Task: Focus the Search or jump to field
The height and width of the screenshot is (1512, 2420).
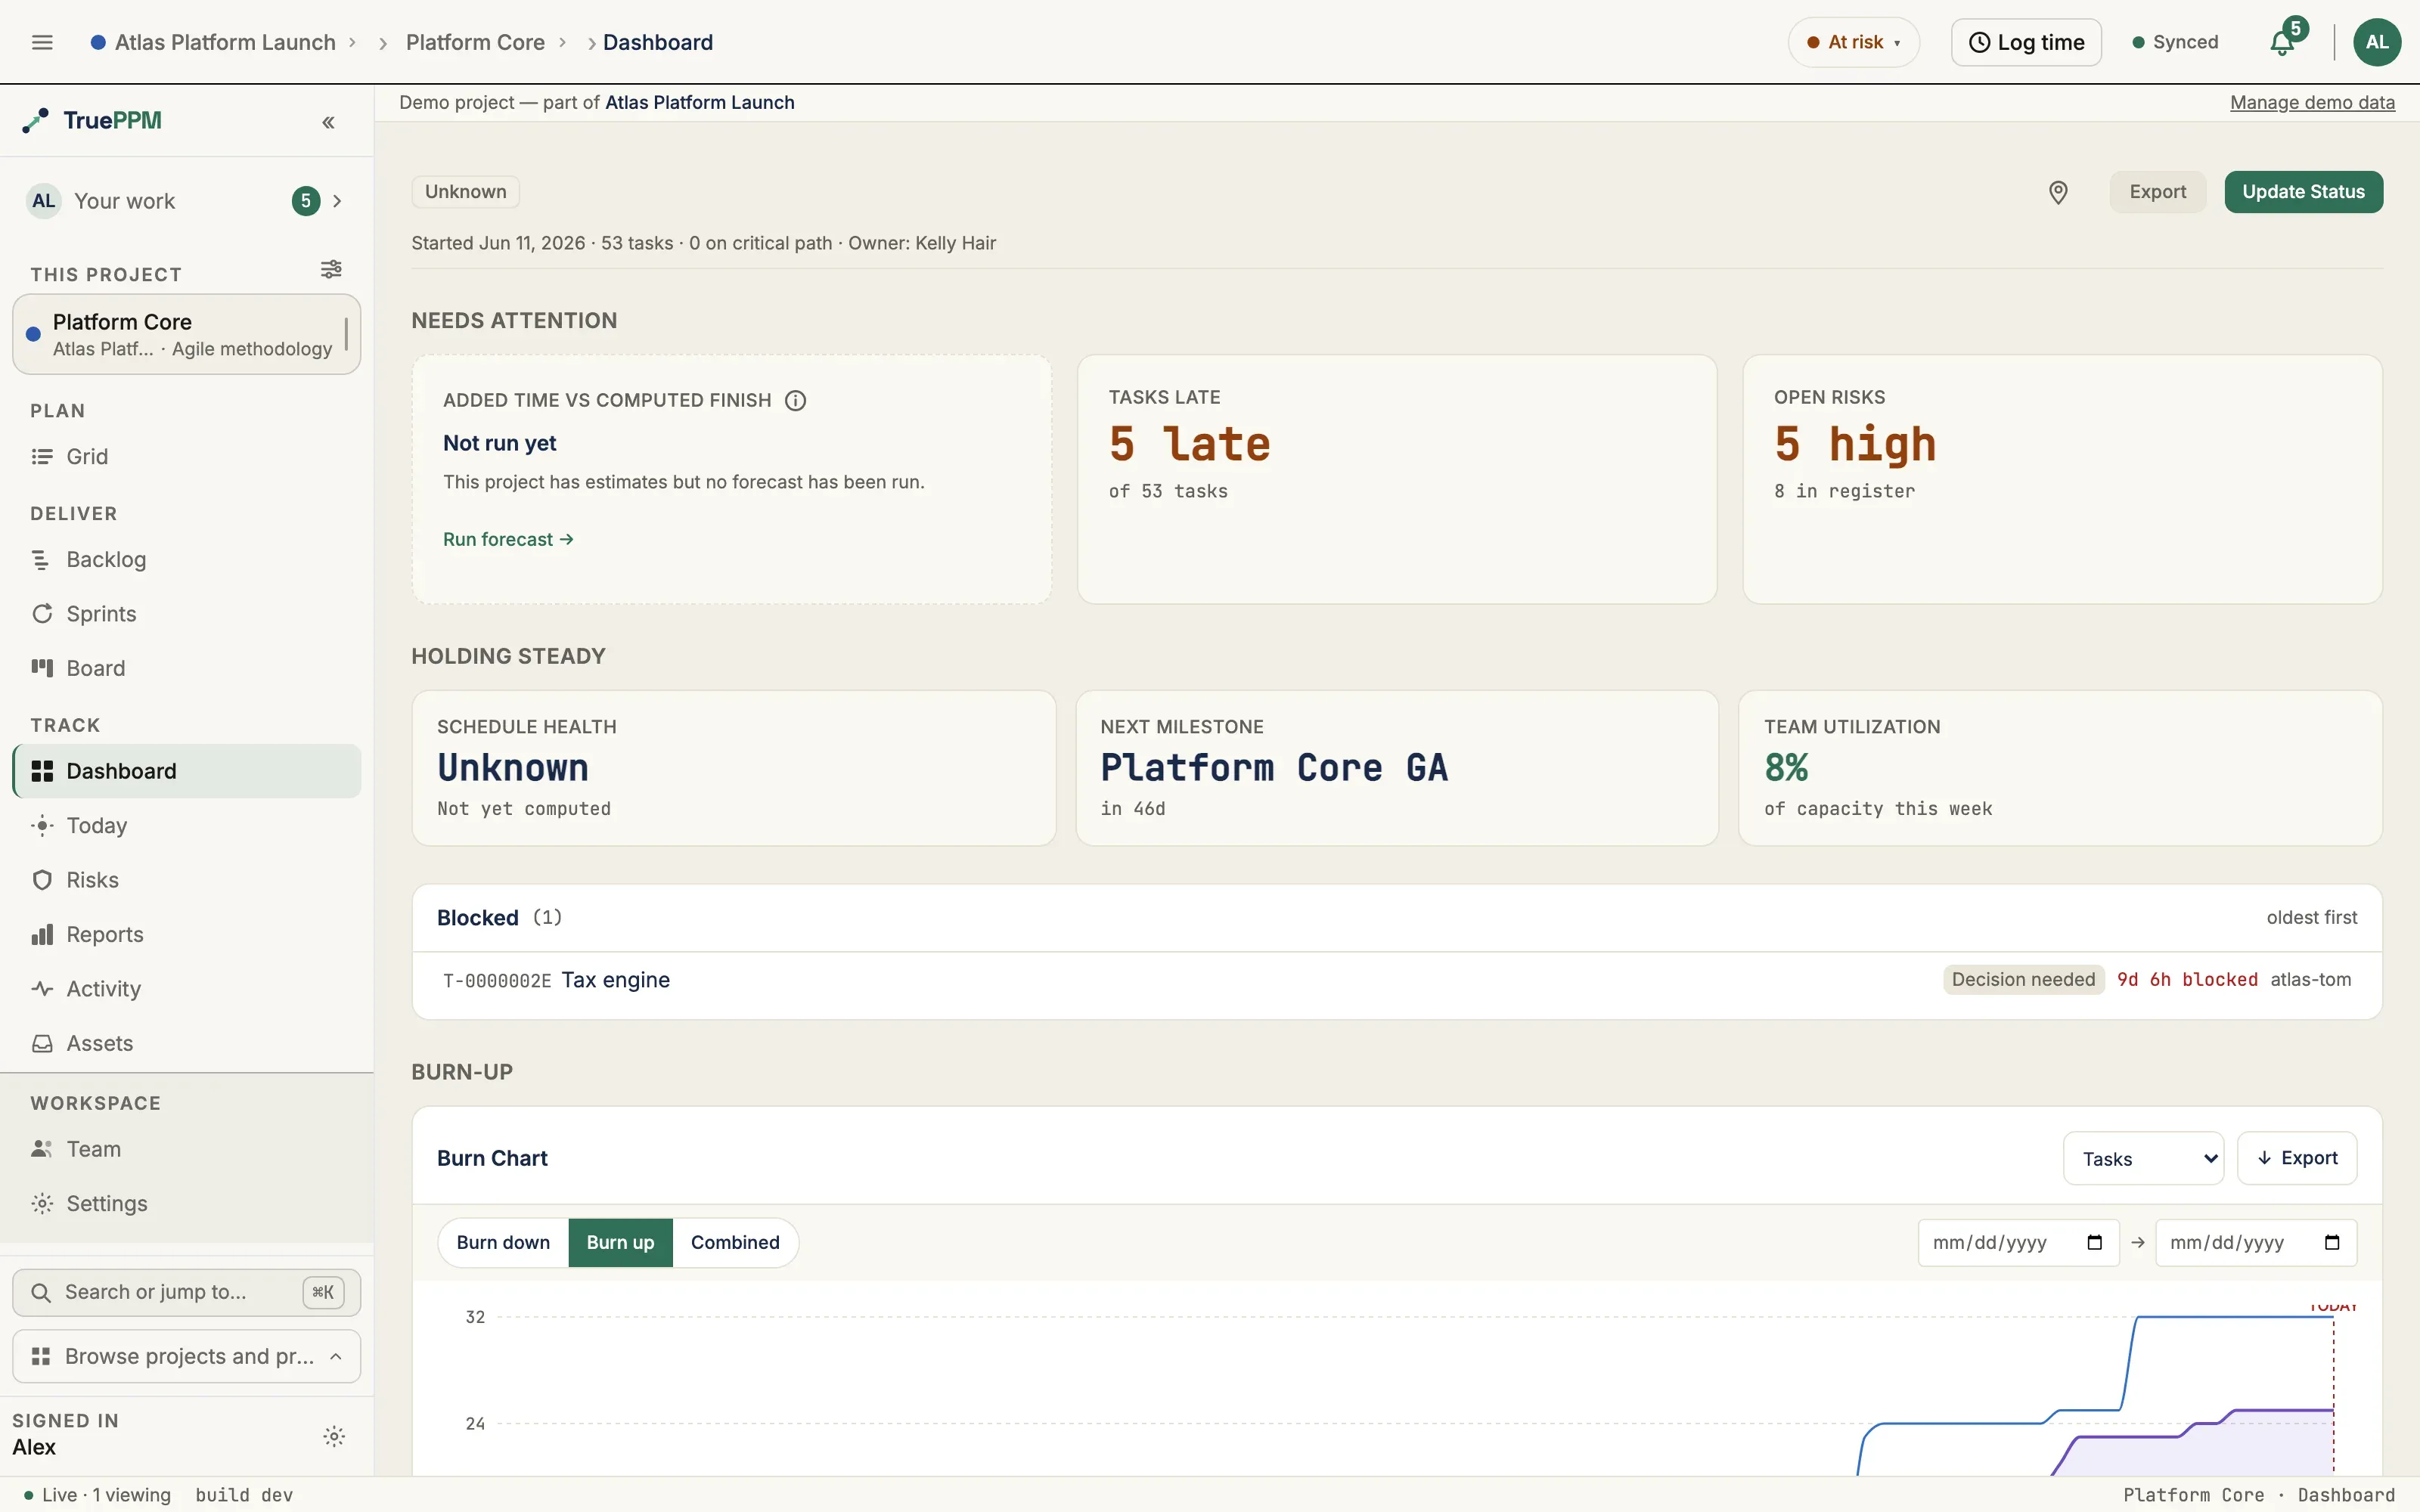Action: tap(187, 1292)
